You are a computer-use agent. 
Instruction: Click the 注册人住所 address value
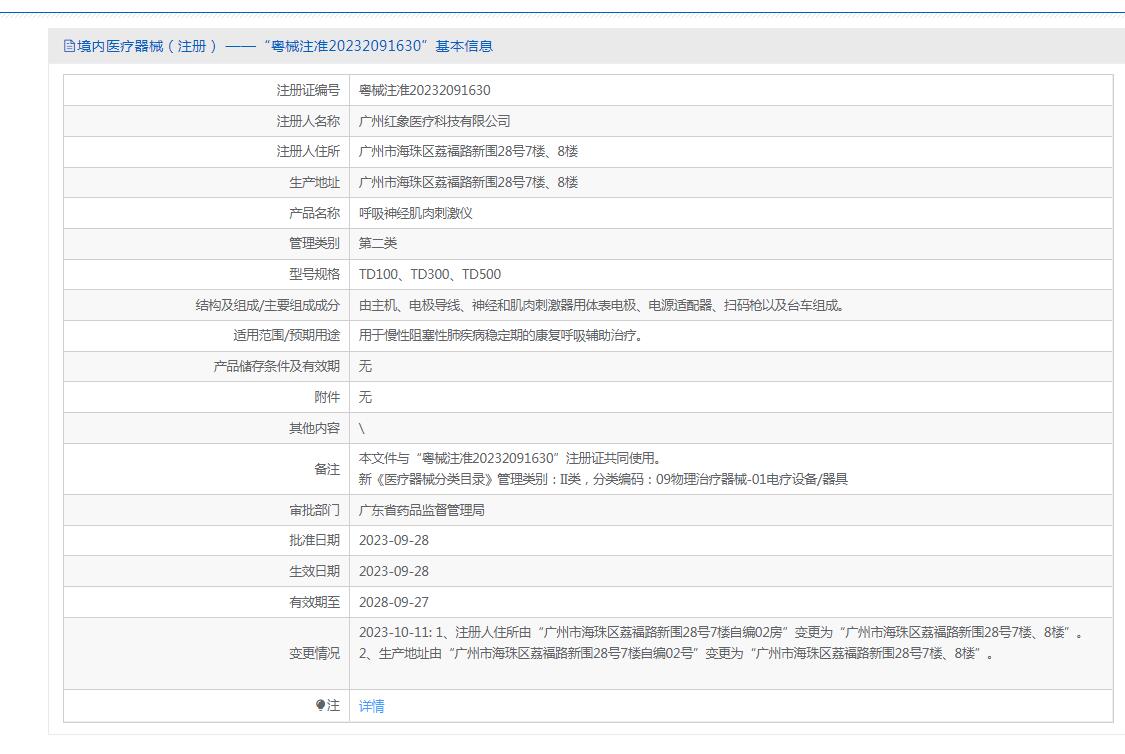(x=468, y=151)
